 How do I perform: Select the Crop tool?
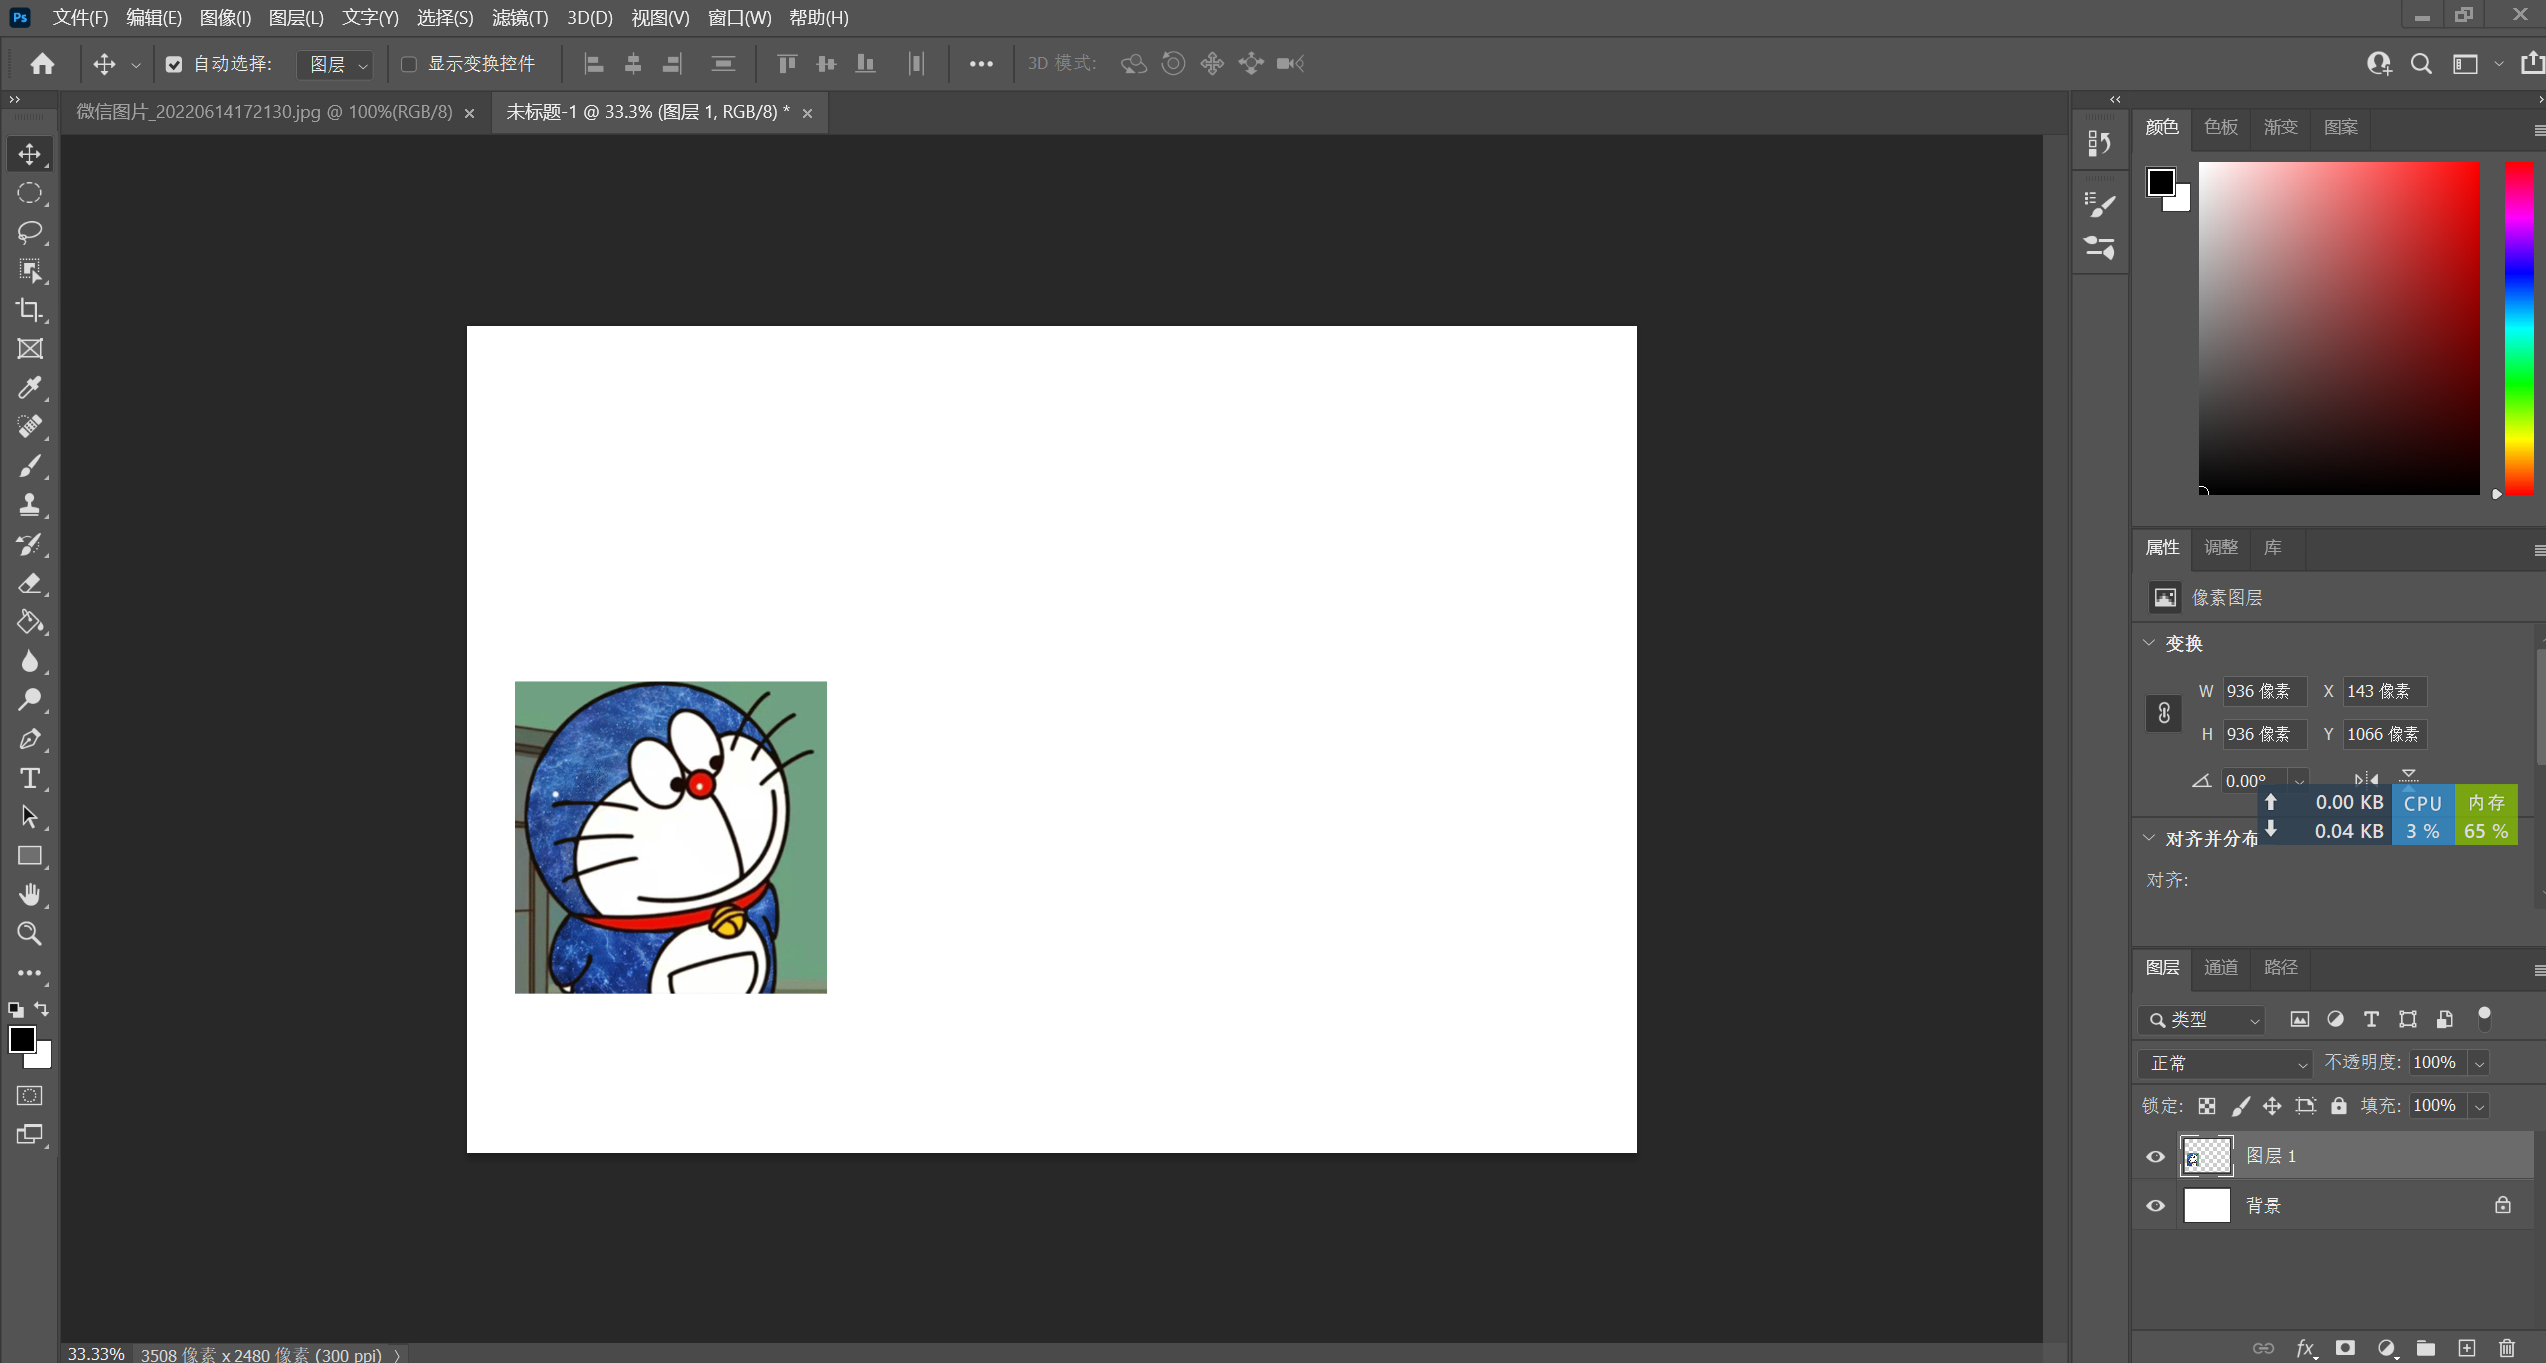coord(30,310)
